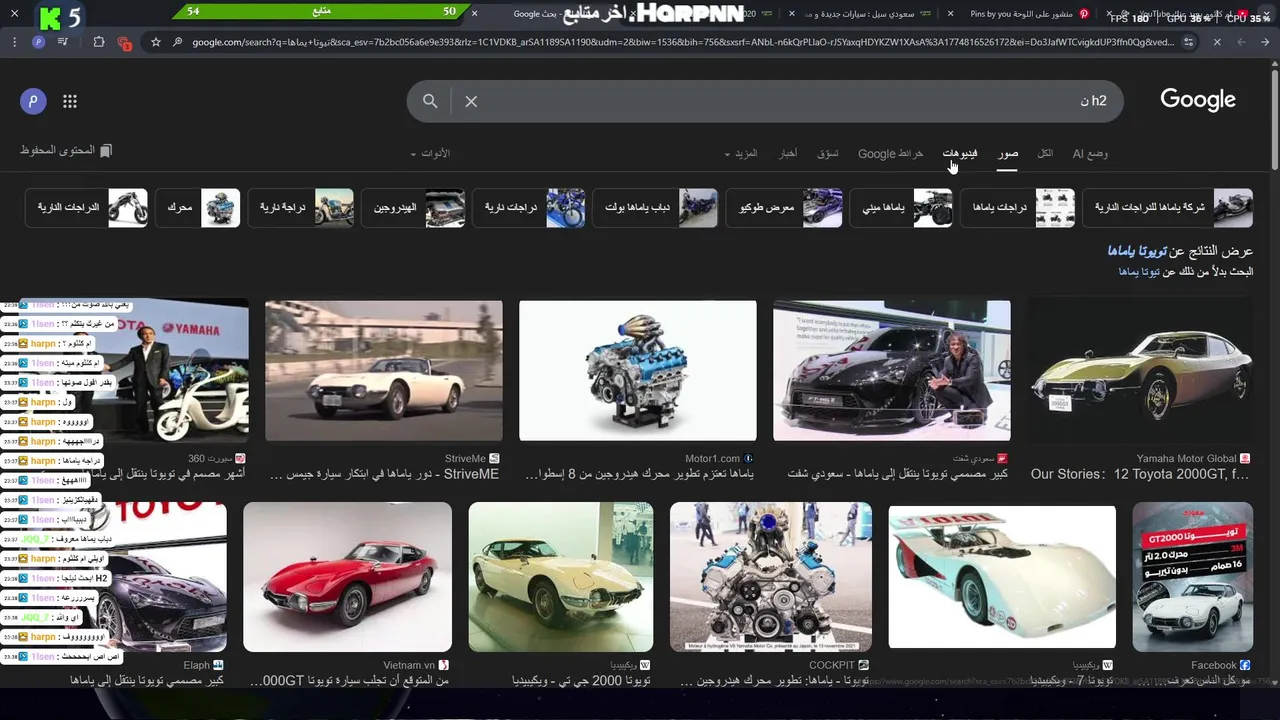The width and height of the screenshot is (1280, 720).
Task: Click the سعودي شفت source label
Action: (974, 459)
